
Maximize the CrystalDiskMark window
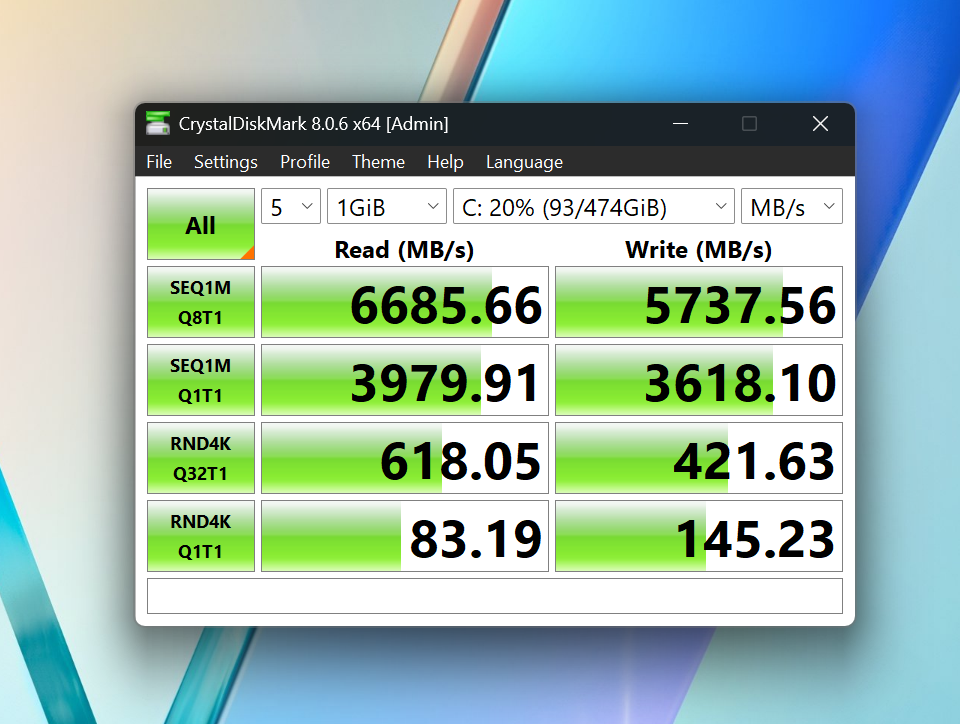(x=749, y=124)
